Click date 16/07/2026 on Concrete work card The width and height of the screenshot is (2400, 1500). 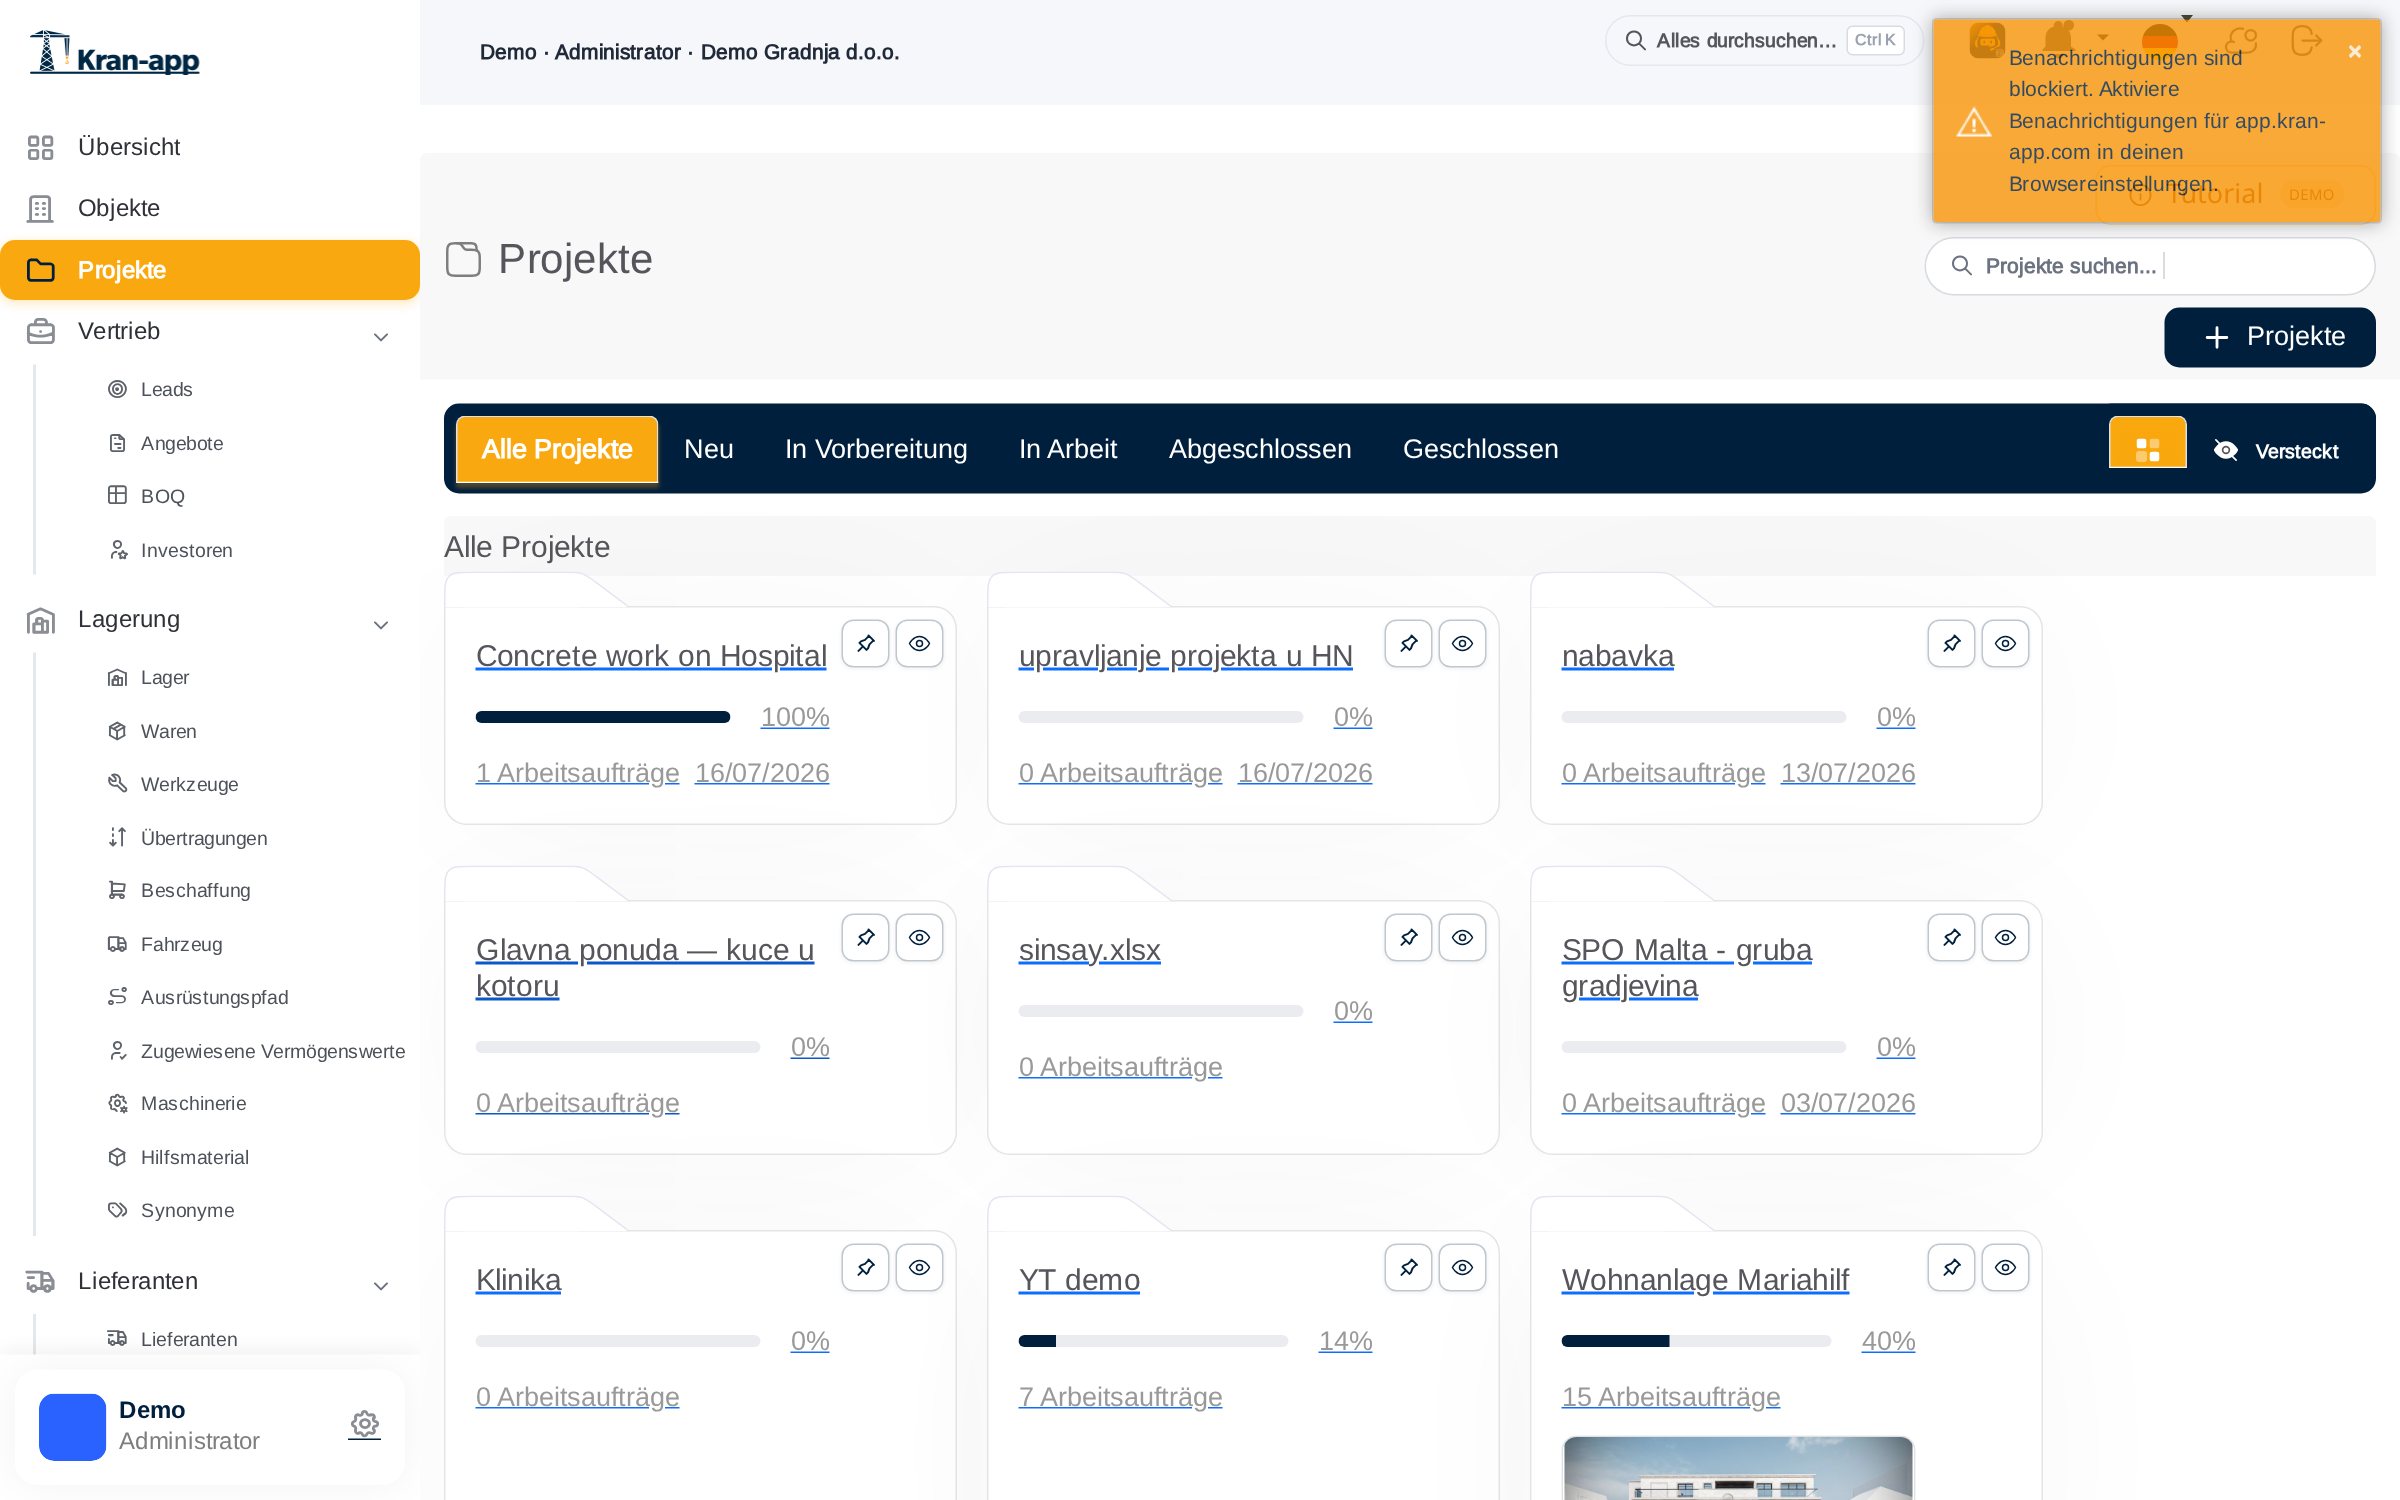(x=762, y=773)
